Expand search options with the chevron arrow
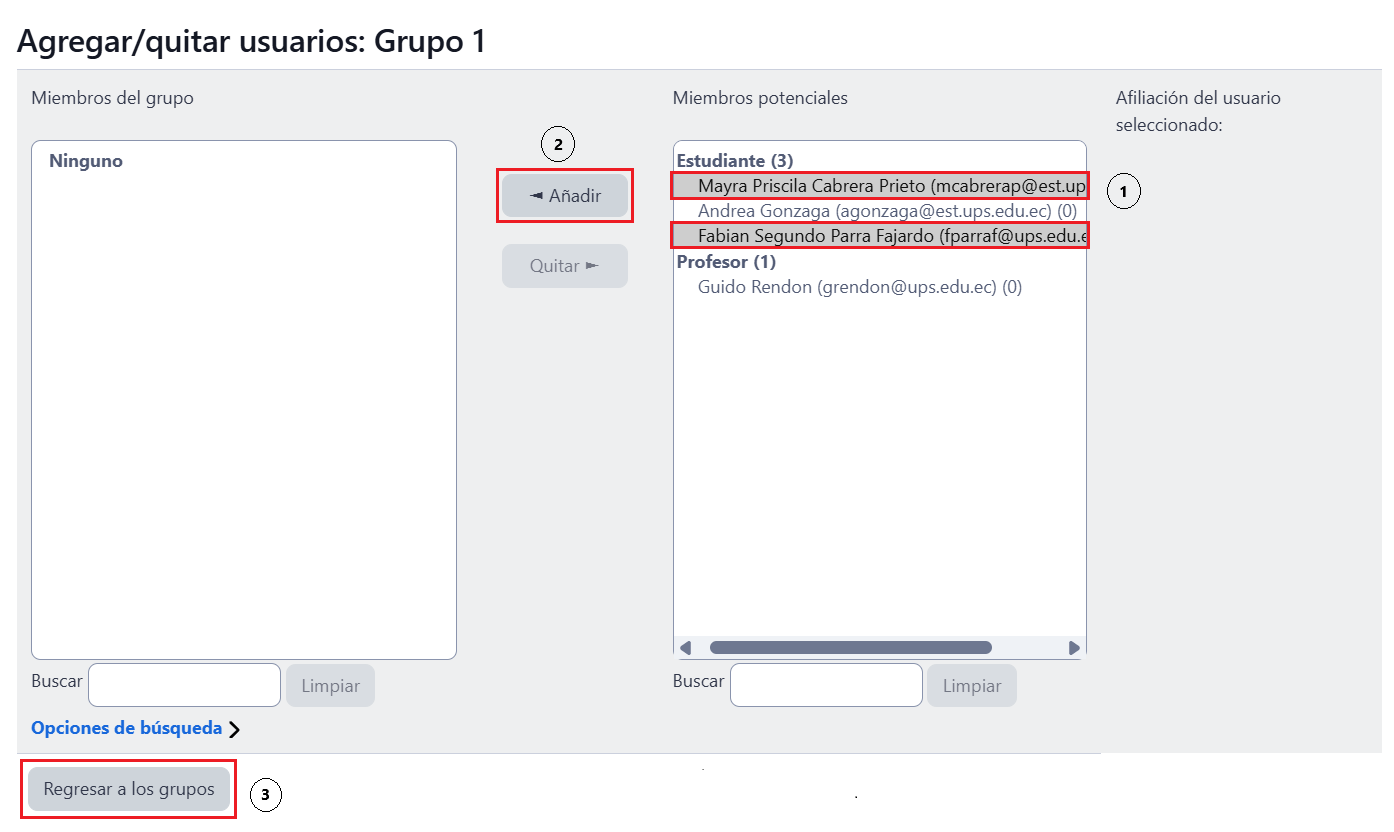The width and height of the screenshot is (1394, 832). 234,729
